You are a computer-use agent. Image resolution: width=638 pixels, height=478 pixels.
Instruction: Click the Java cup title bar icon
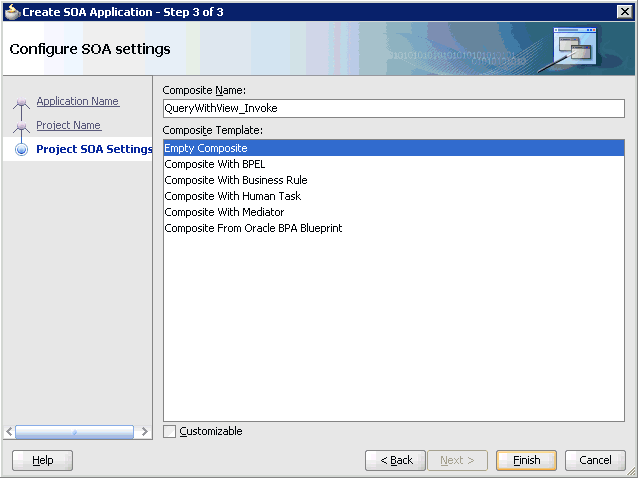[x=12, y=12]
